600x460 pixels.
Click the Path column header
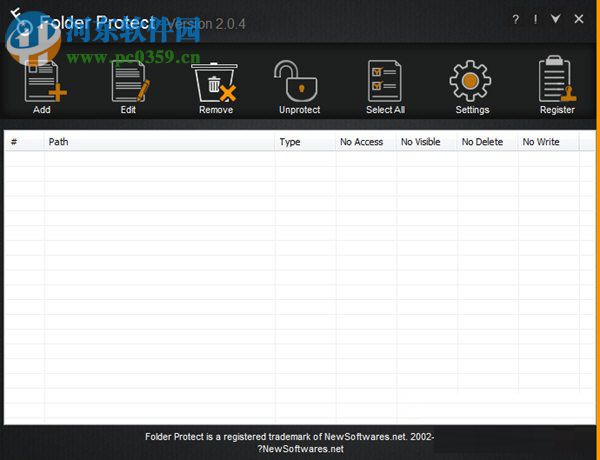(x=159, y=142)
